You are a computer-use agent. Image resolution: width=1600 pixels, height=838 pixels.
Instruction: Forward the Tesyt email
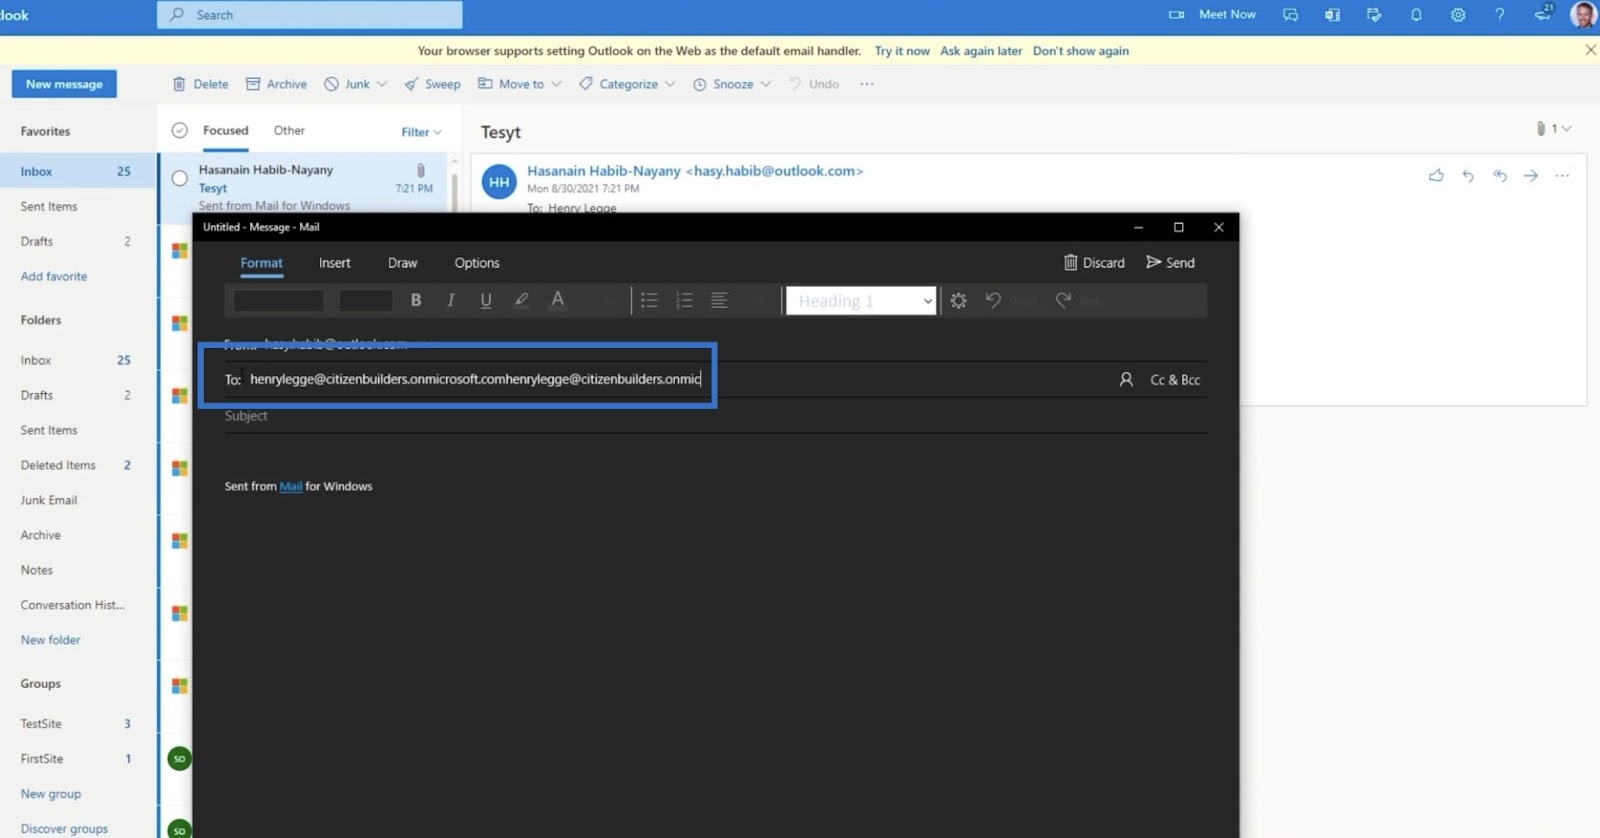(x=1531, y=175)
